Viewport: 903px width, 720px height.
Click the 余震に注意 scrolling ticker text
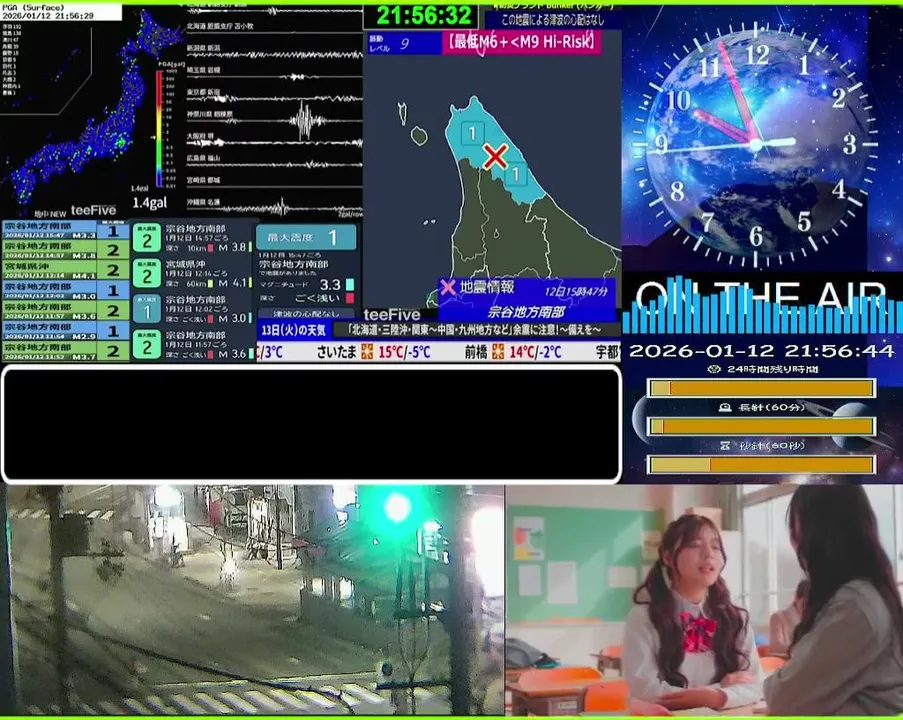pos(475,330)
